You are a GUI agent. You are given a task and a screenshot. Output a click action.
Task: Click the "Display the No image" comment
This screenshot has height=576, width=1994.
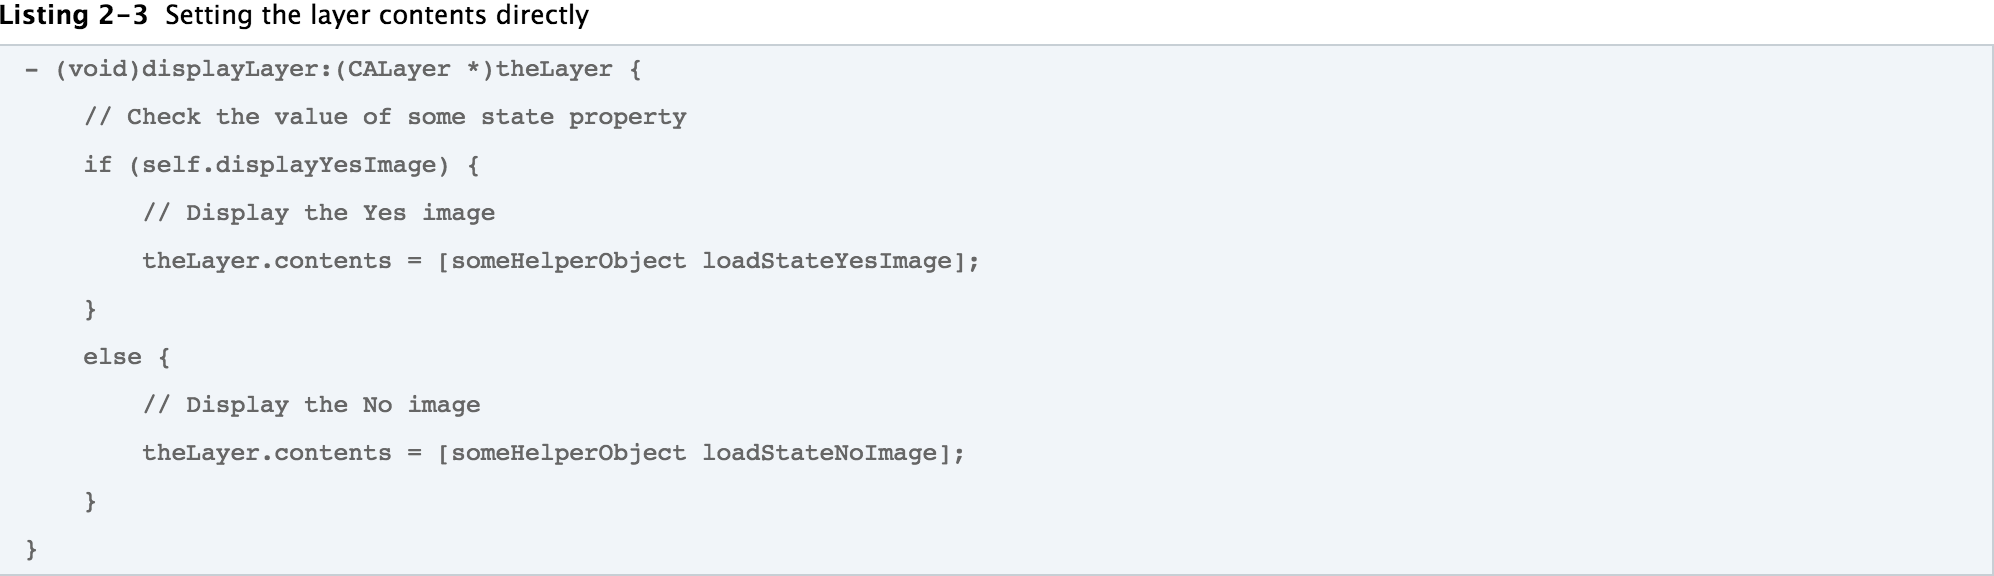click(312, 405)
